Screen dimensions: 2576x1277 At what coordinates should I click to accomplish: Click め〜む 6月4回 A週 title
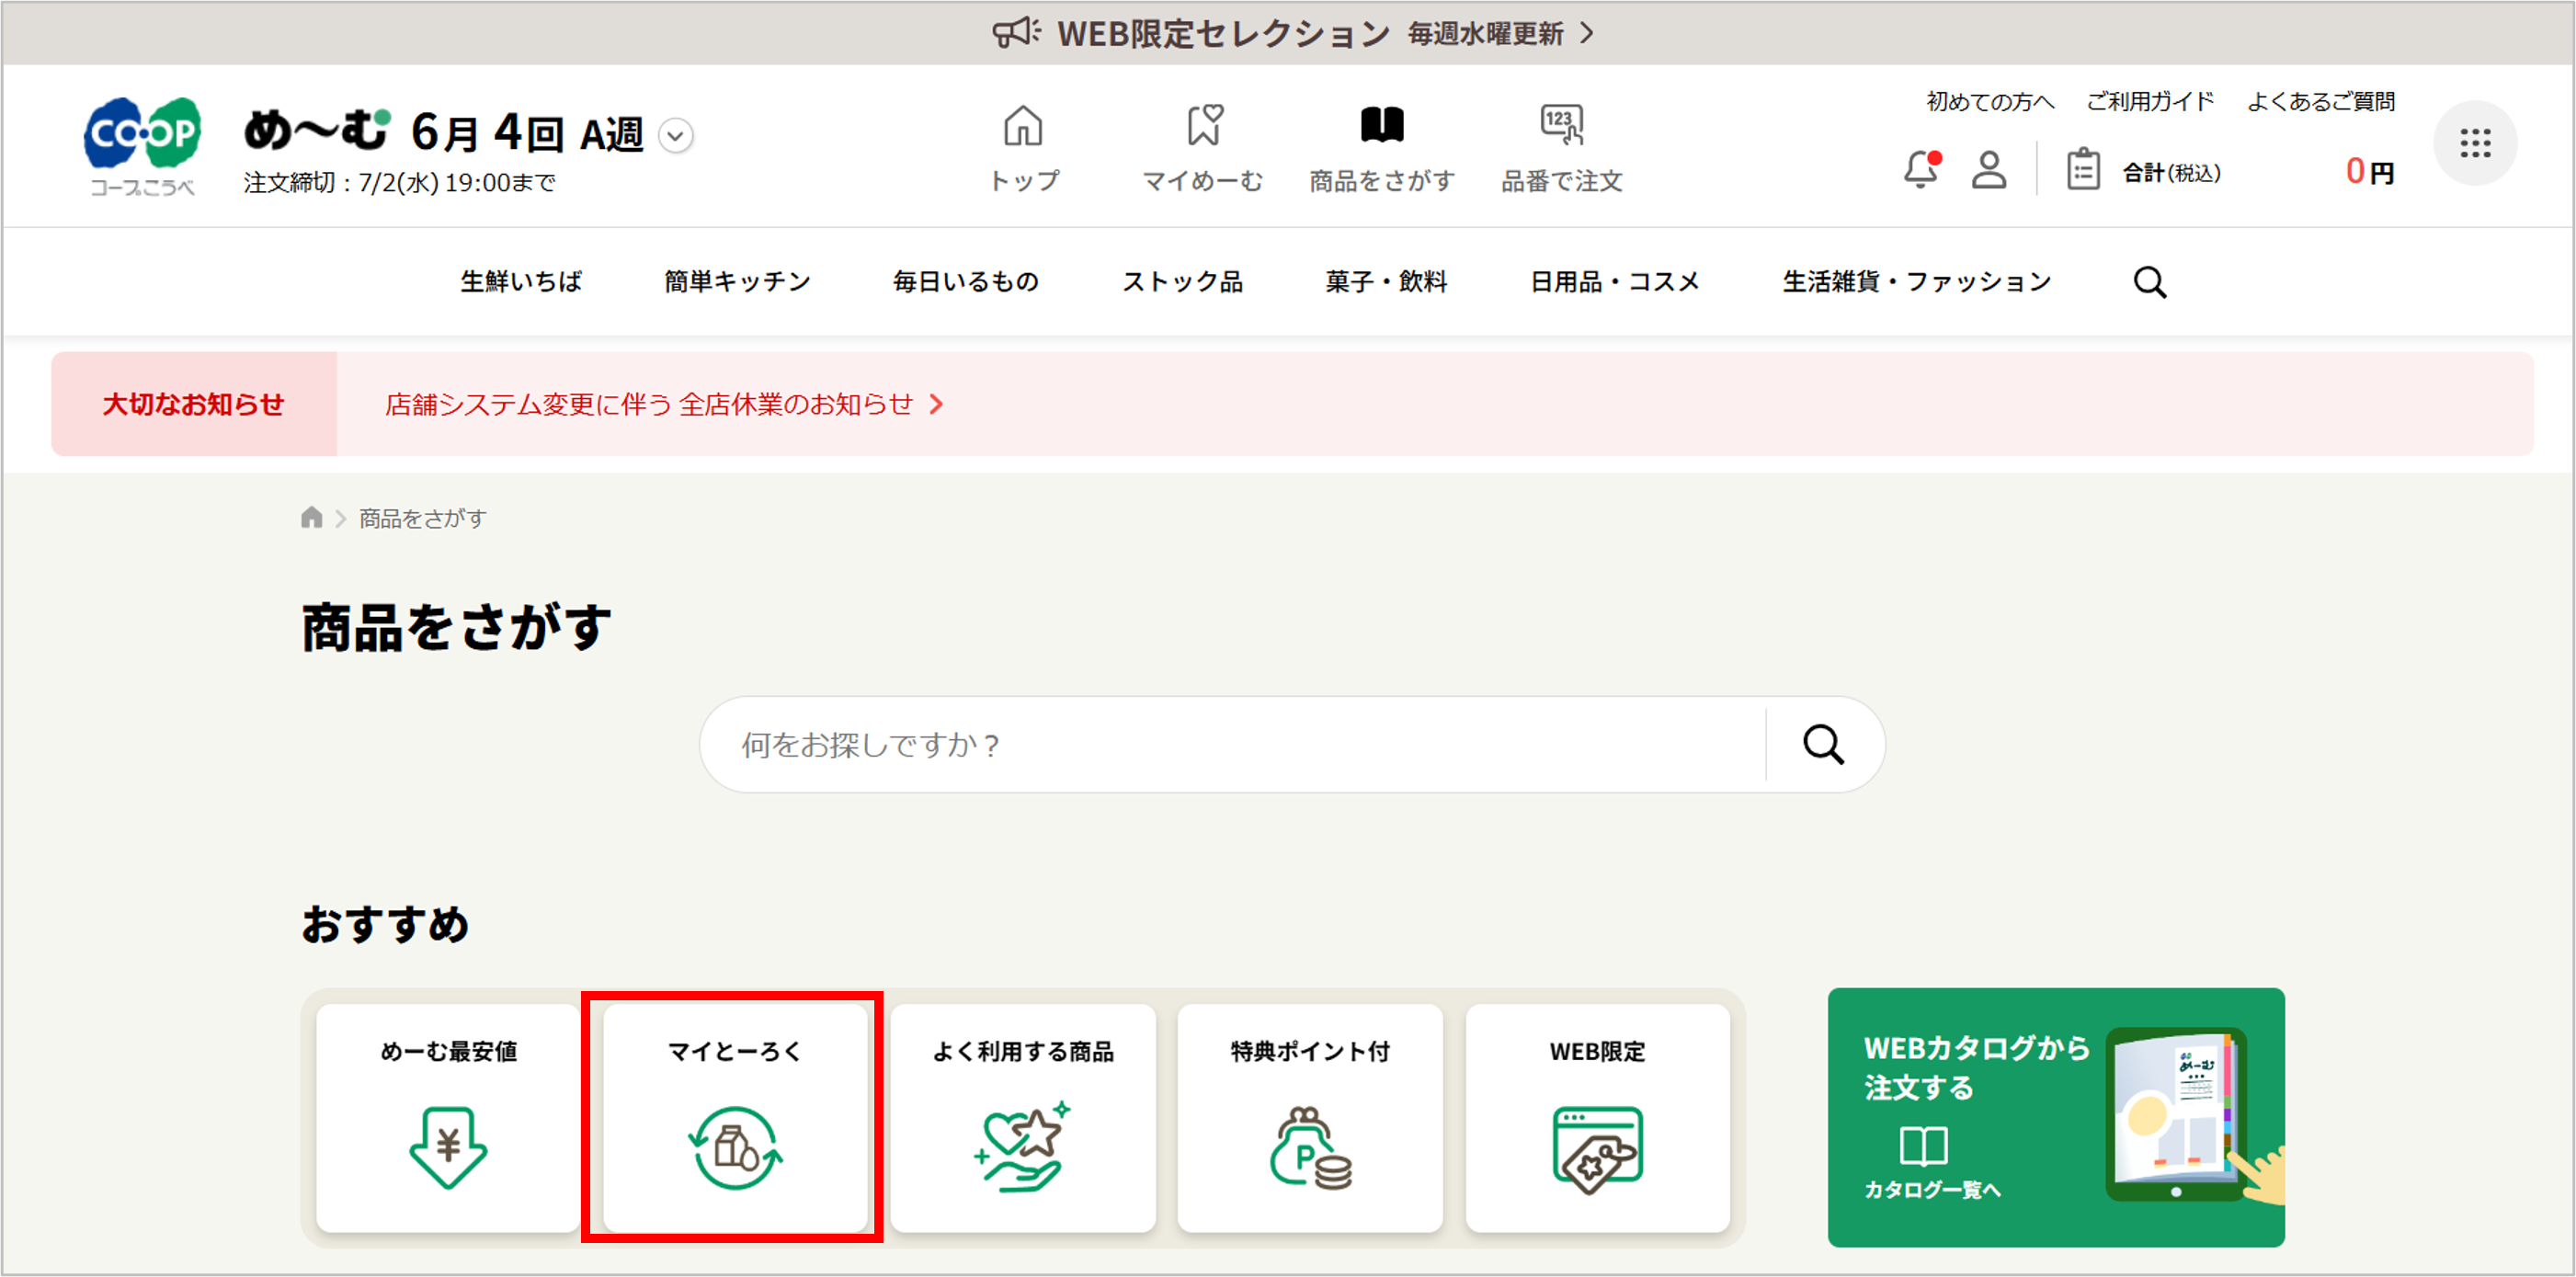(444, 132)
